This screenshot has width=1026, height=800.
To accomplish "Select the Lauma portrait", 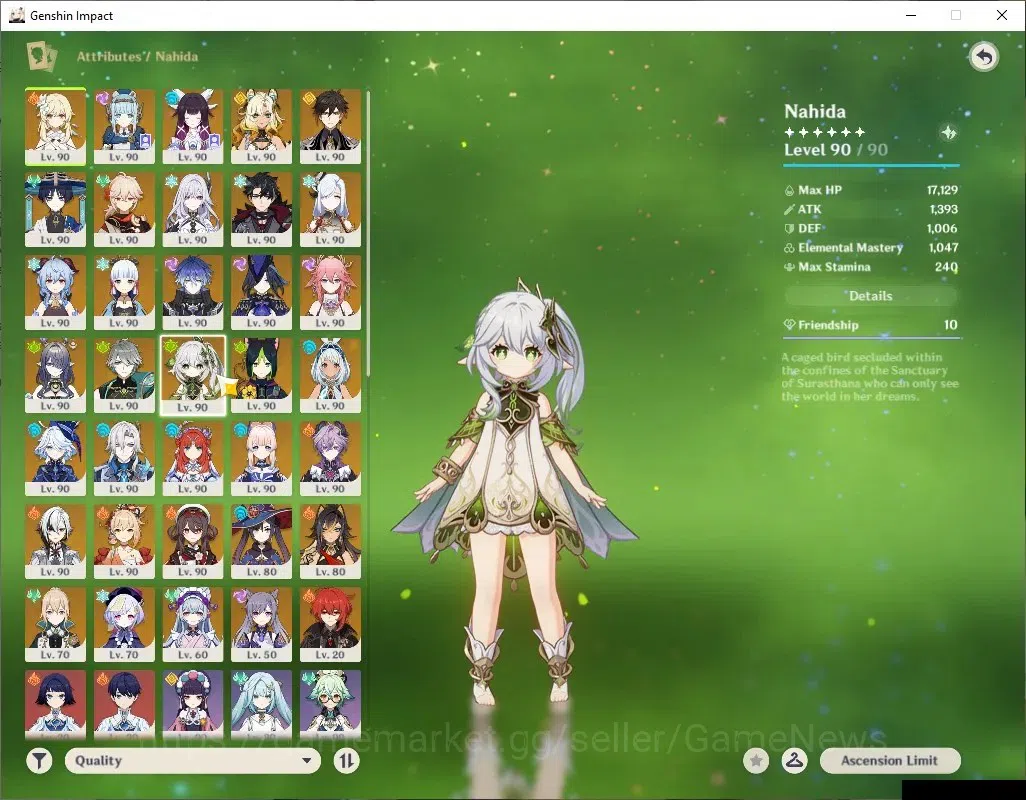I will tap(56, 375).
